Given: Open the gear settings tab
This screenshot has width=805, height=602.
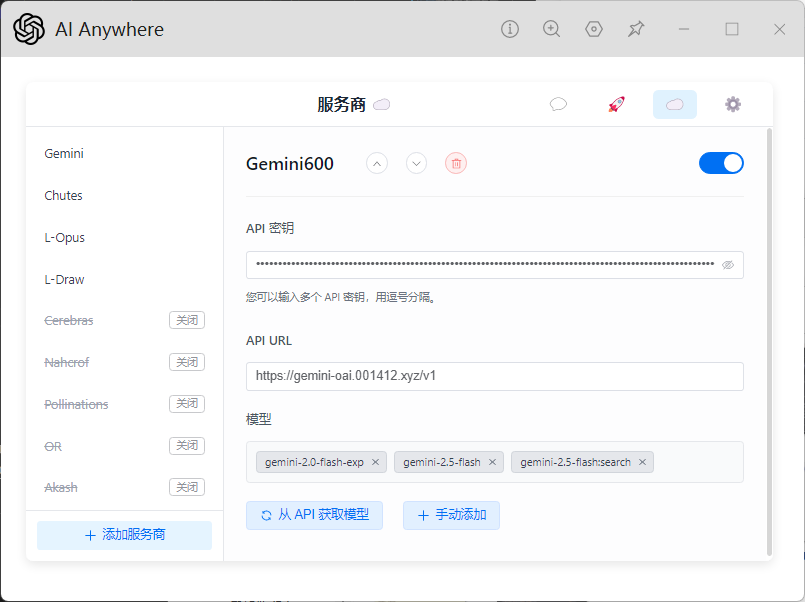Looking at the screenshot, I should coord(733,104).
